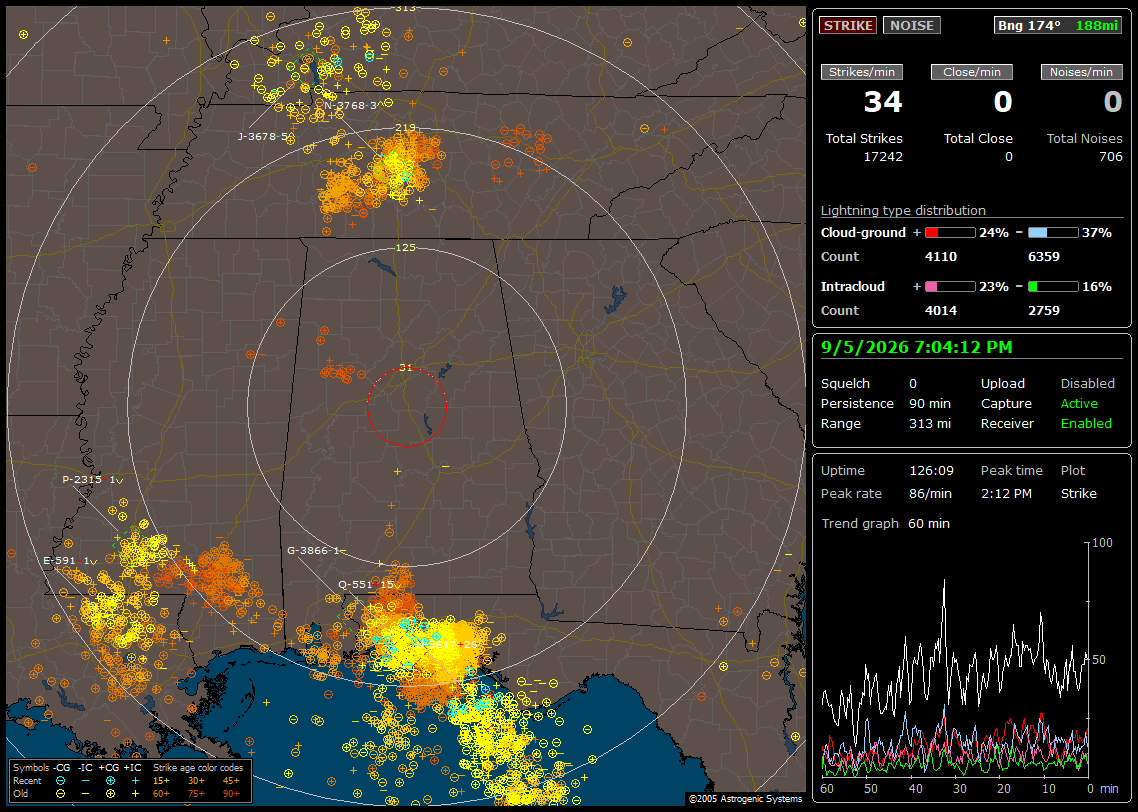Click storm cell label N-3768-3
This screenshot has height=812, width=1138.
tap(350, 105)
